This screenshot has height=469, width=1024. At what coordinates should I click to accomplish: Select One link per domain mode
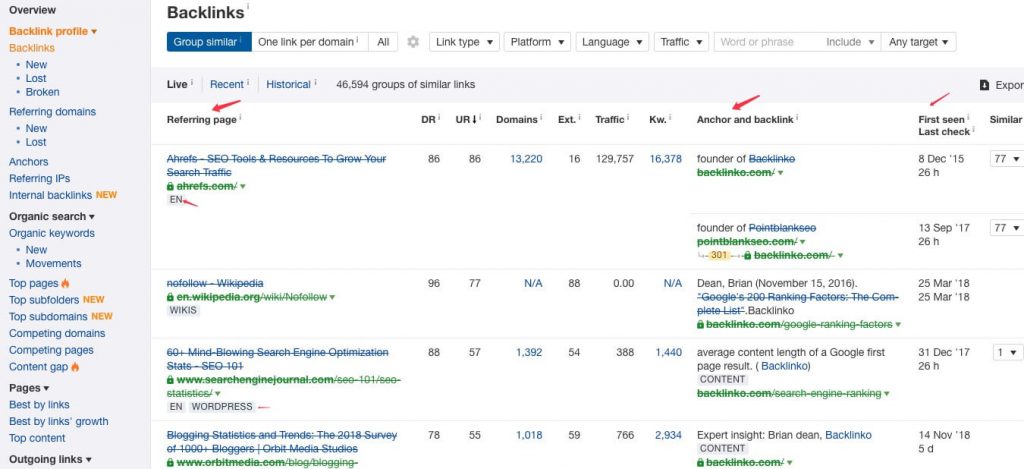310,42
